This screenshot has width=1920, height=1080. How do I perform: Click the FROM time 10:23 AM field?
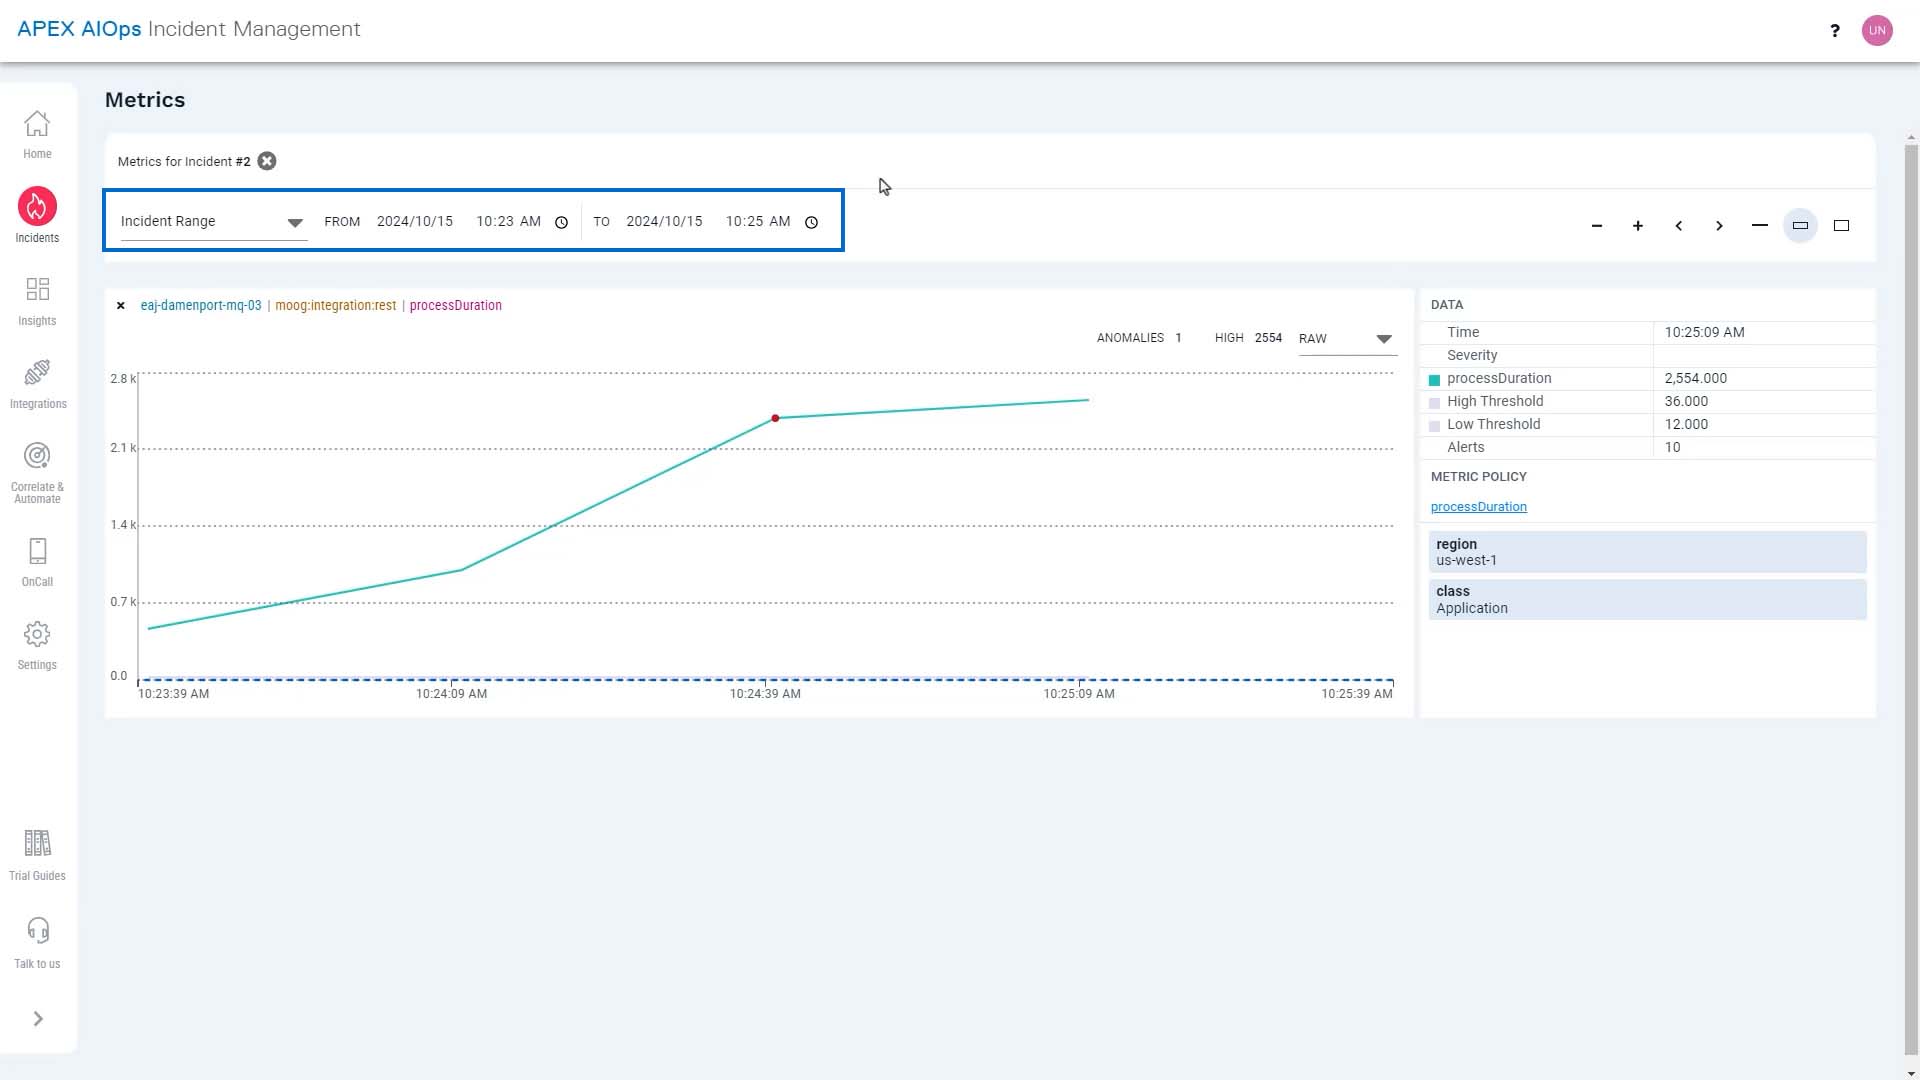coord(508,221)
